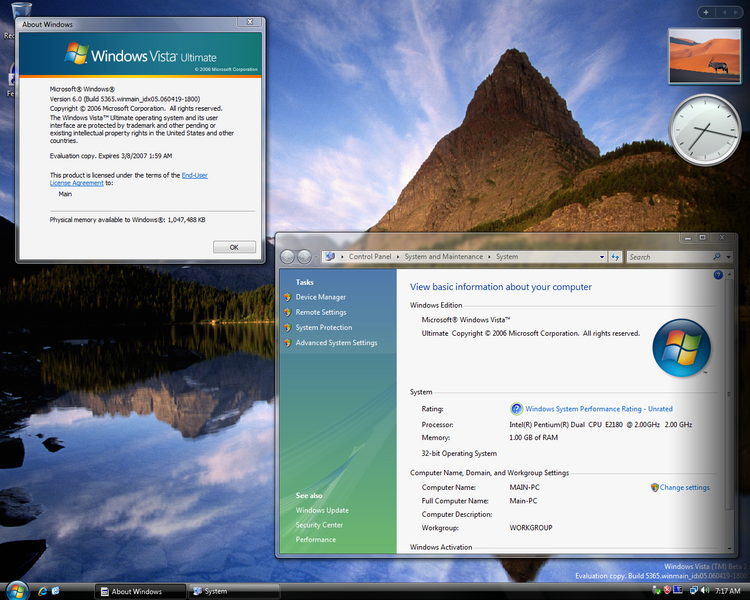Click the 1.00 GB of RAM value
This screenshot has width=750, height=600.
click(533, 437)
